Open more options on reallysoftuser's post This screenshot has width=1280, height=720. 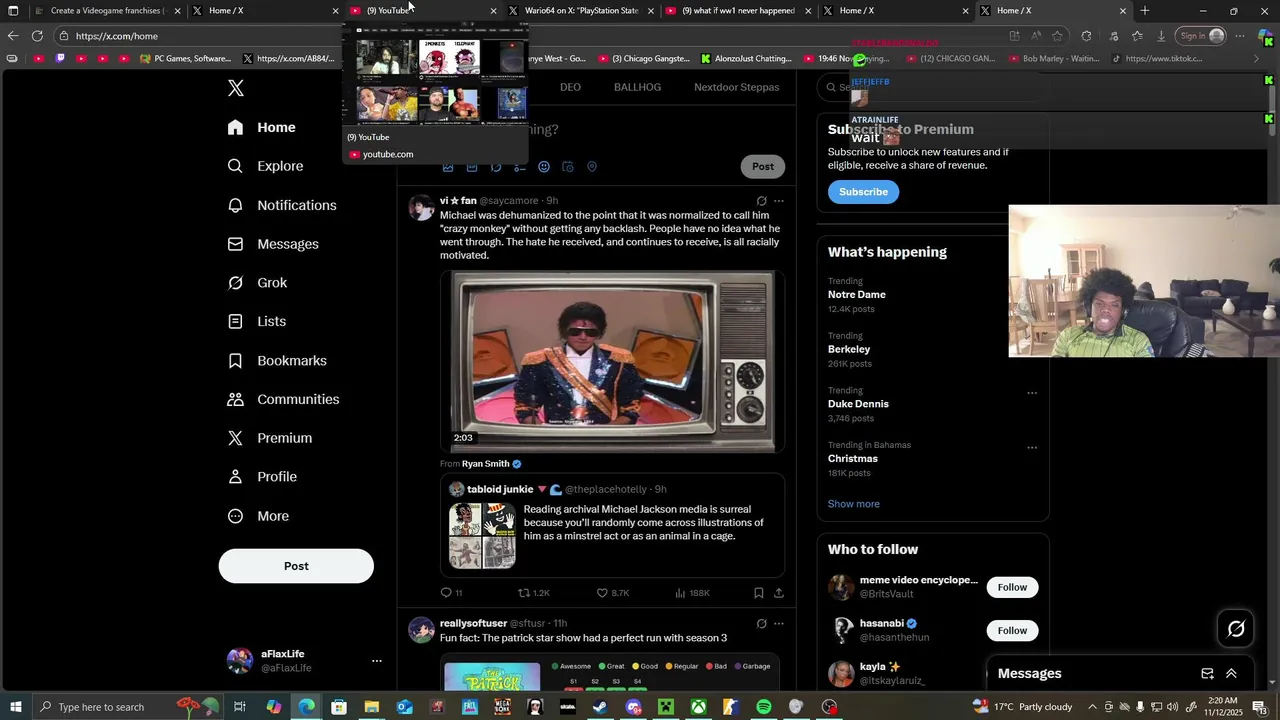779,624
